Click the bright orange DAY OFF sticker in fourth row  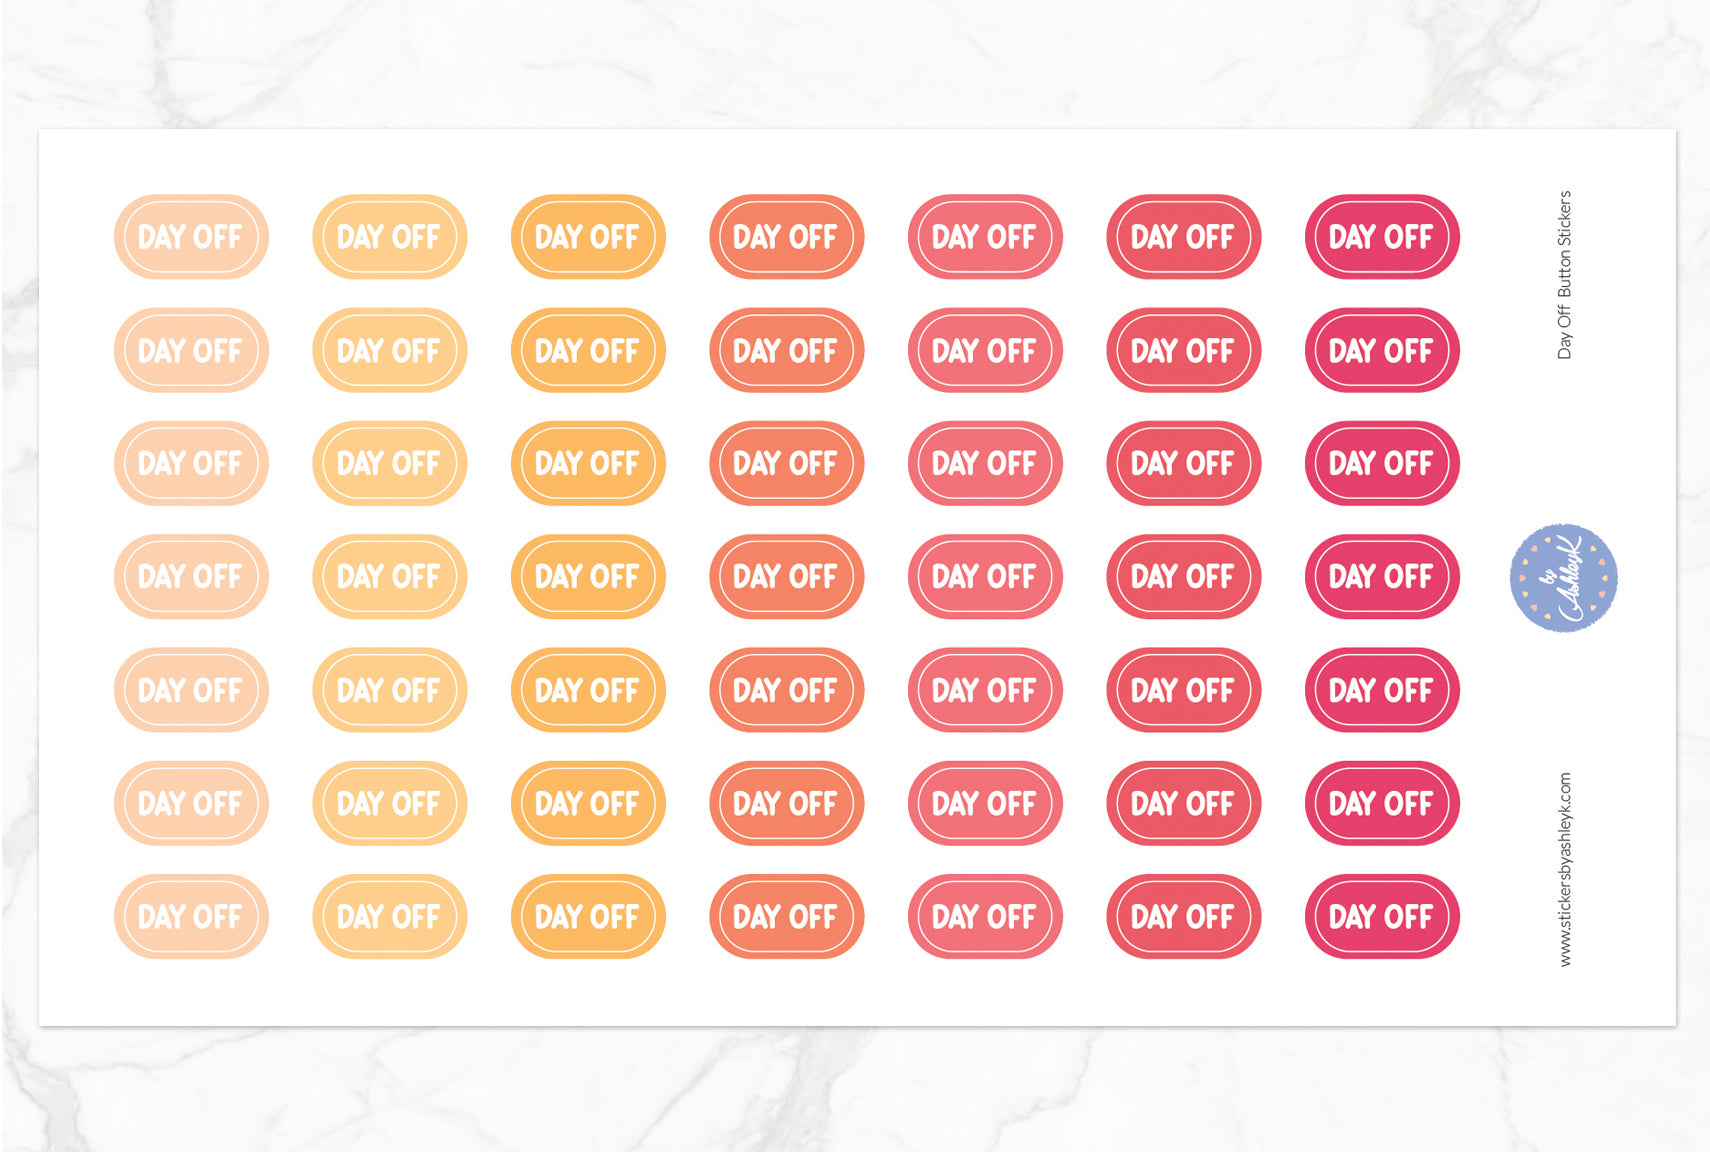click(588, 577)
